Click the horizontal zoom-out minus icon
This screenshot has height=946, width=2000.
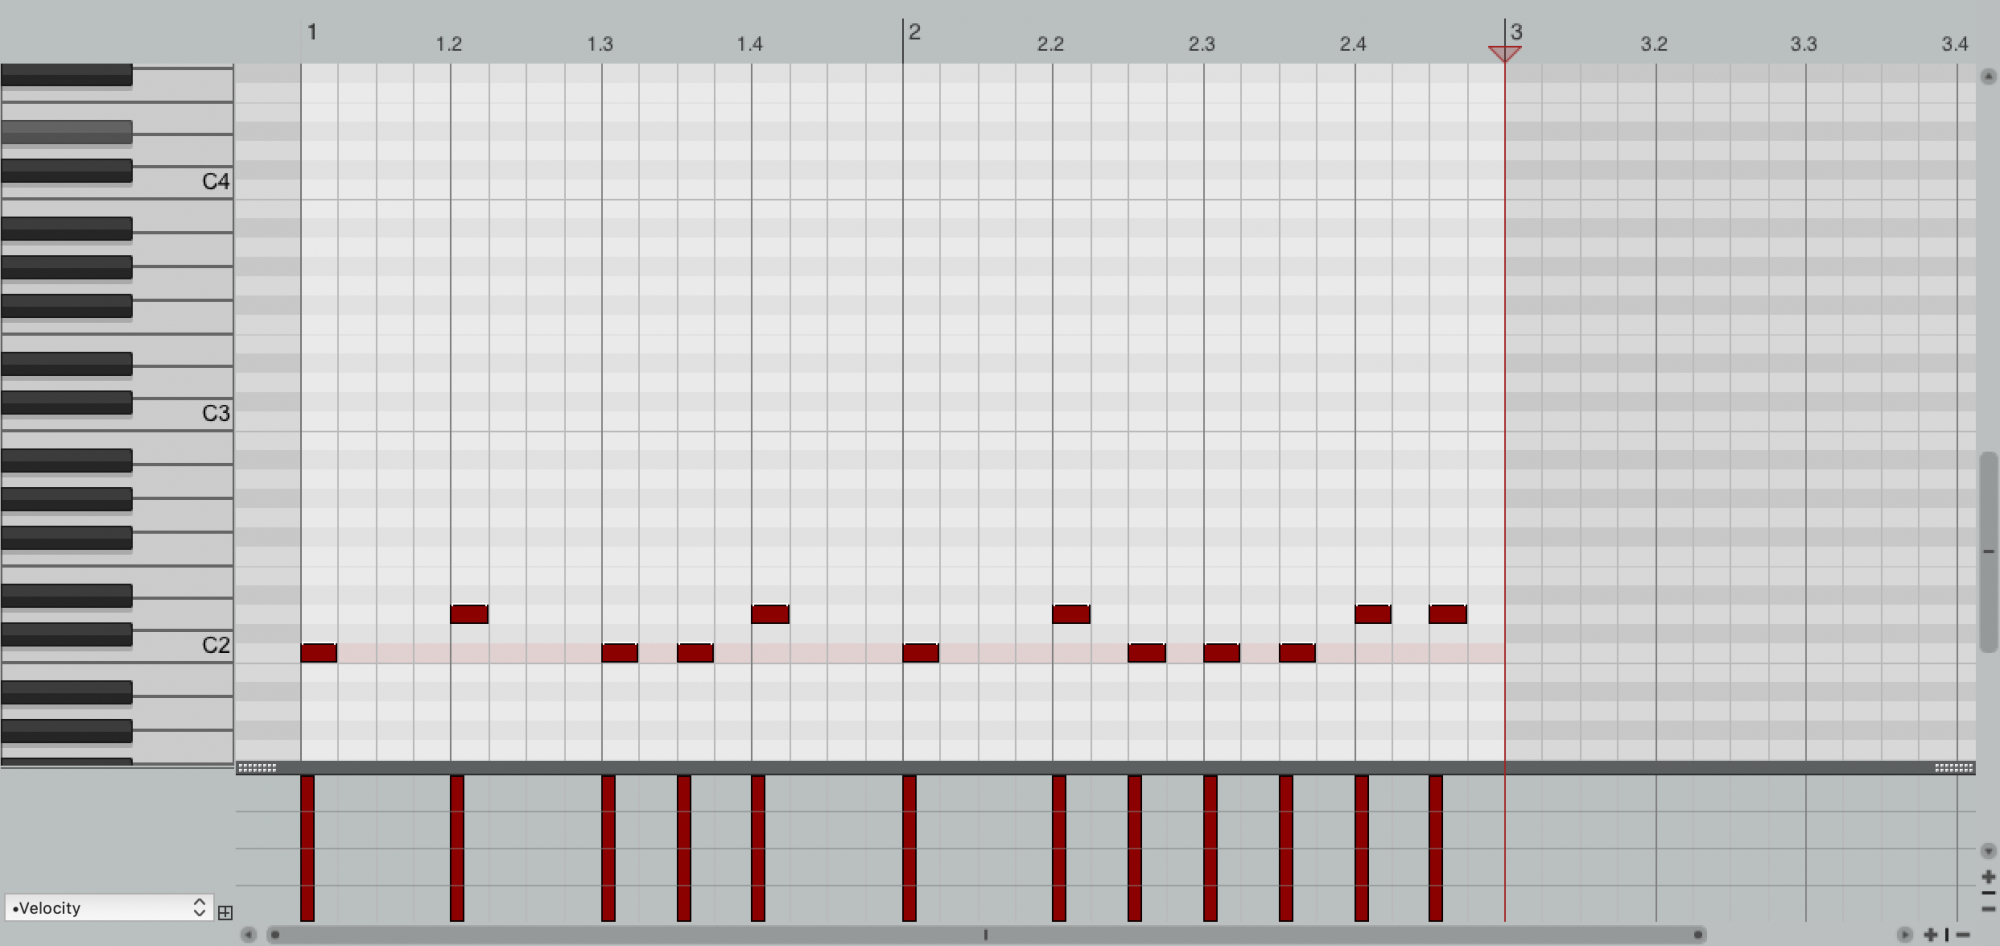click(x=1963, y=934)
